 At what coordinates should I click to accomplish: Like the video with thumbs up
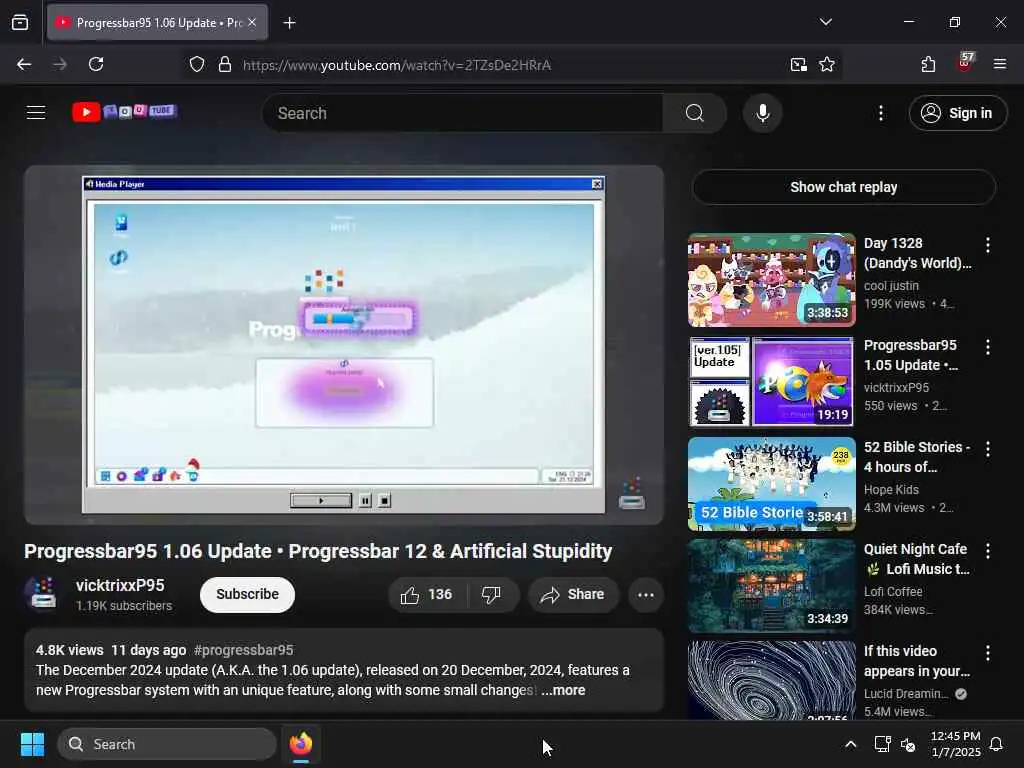(426, 594)
